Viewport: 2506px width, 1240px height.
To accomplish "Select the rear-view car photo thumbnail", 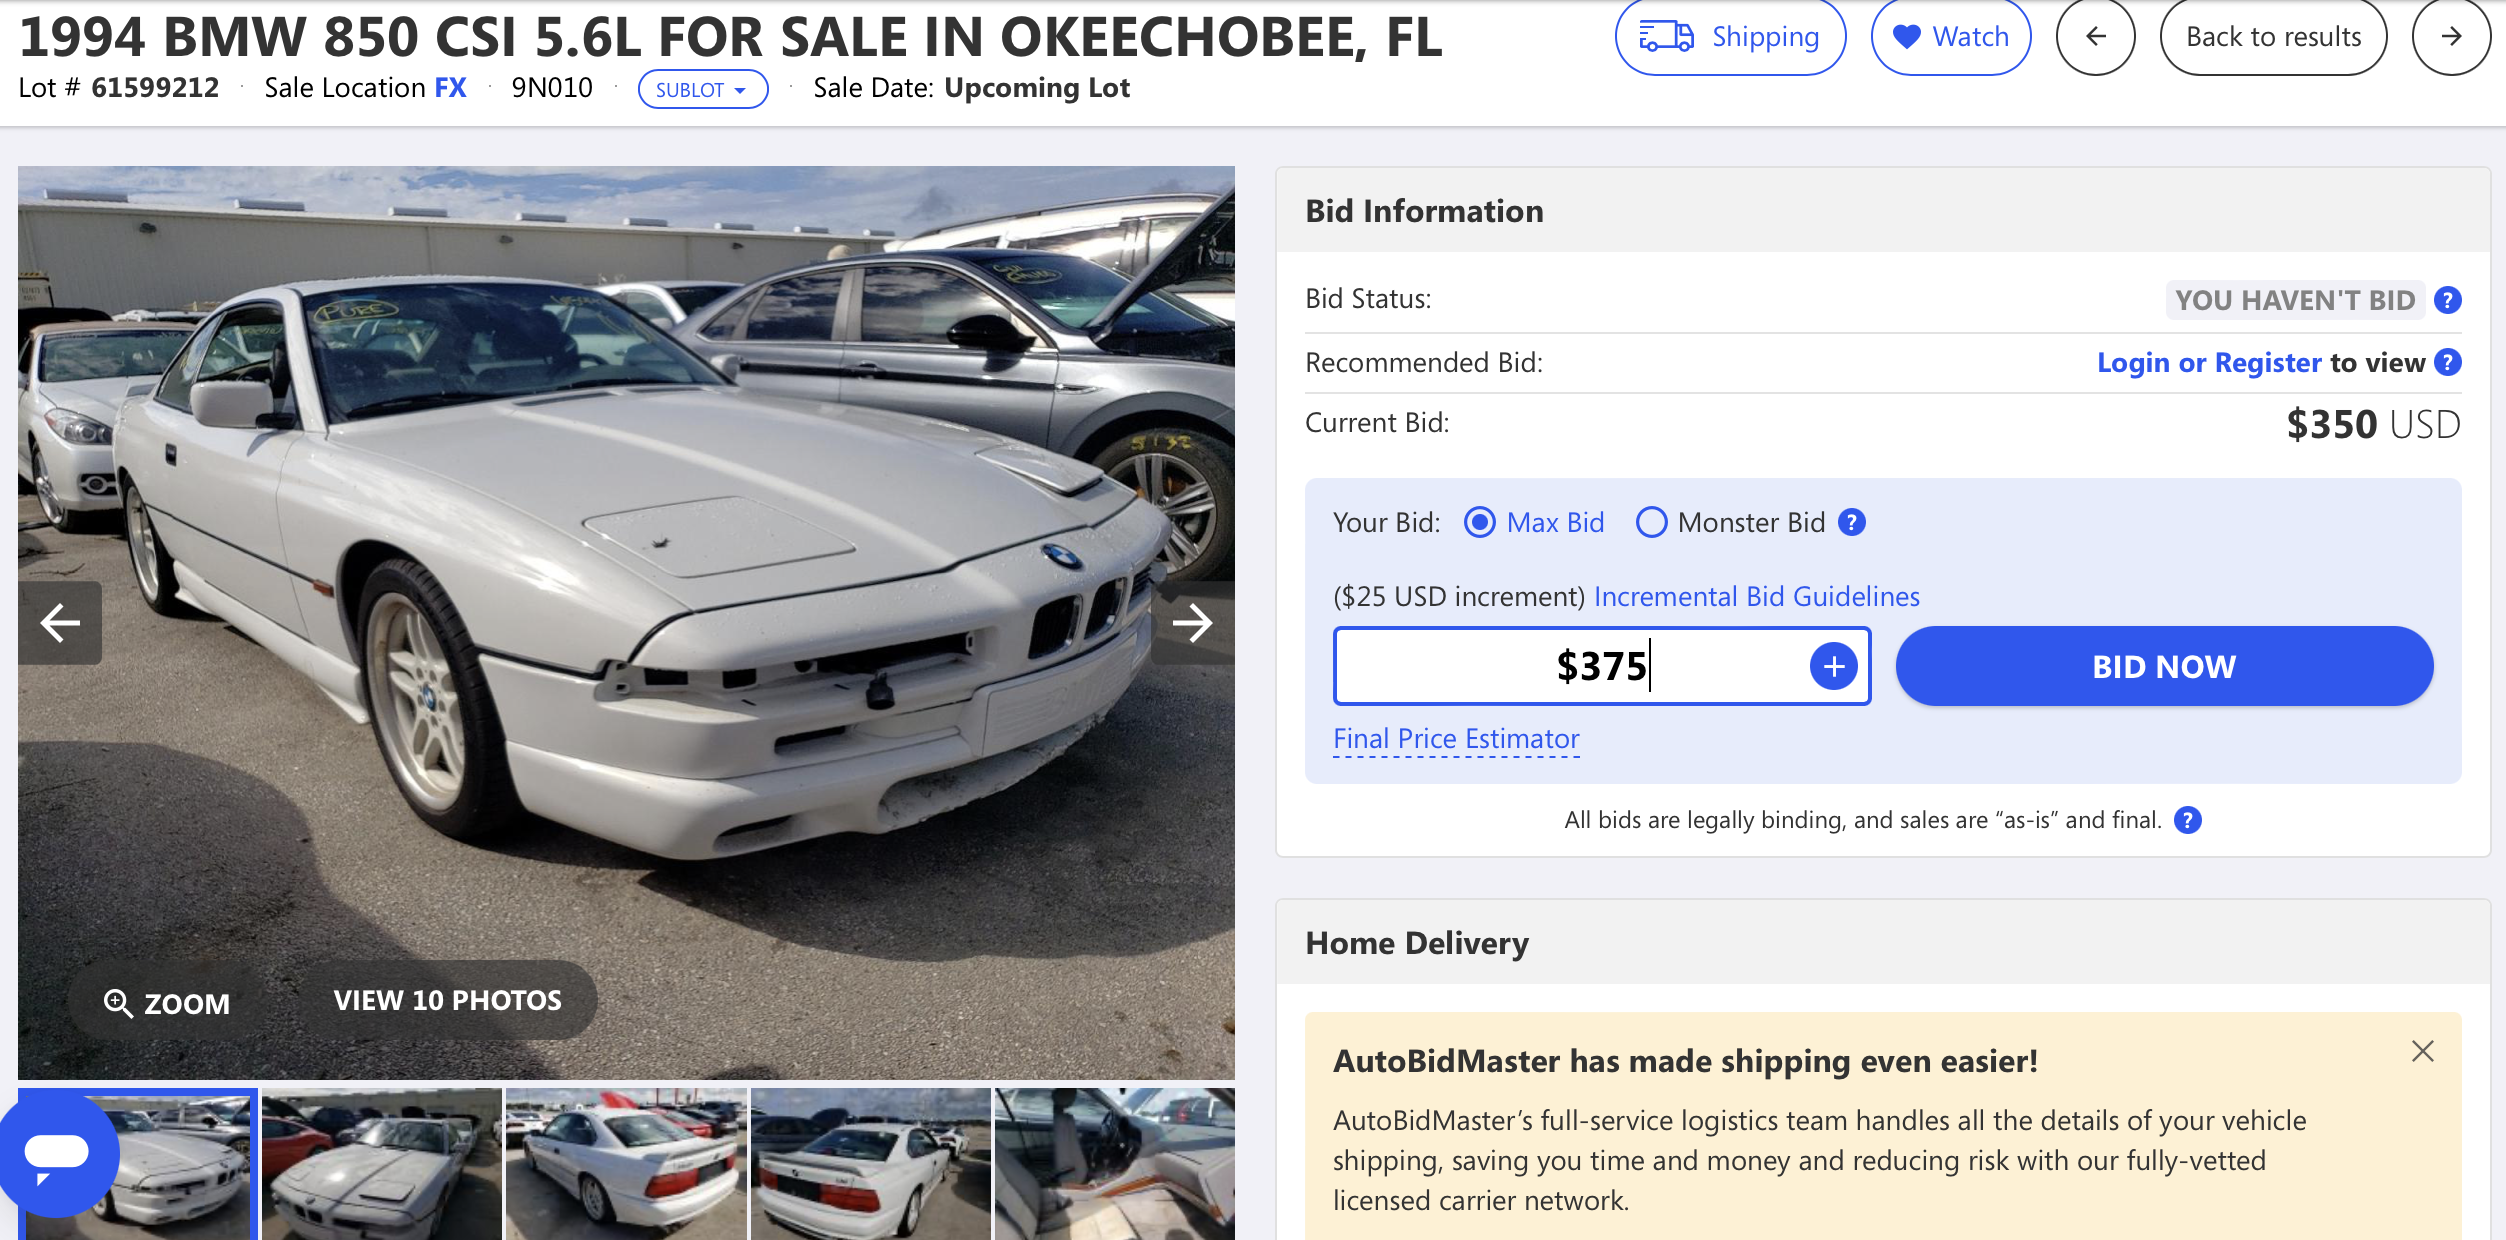I will click(870, 1163).
